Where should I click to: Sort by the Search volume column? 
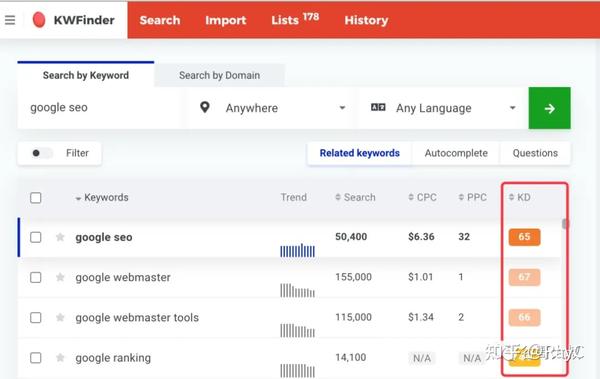pos(355,198)
